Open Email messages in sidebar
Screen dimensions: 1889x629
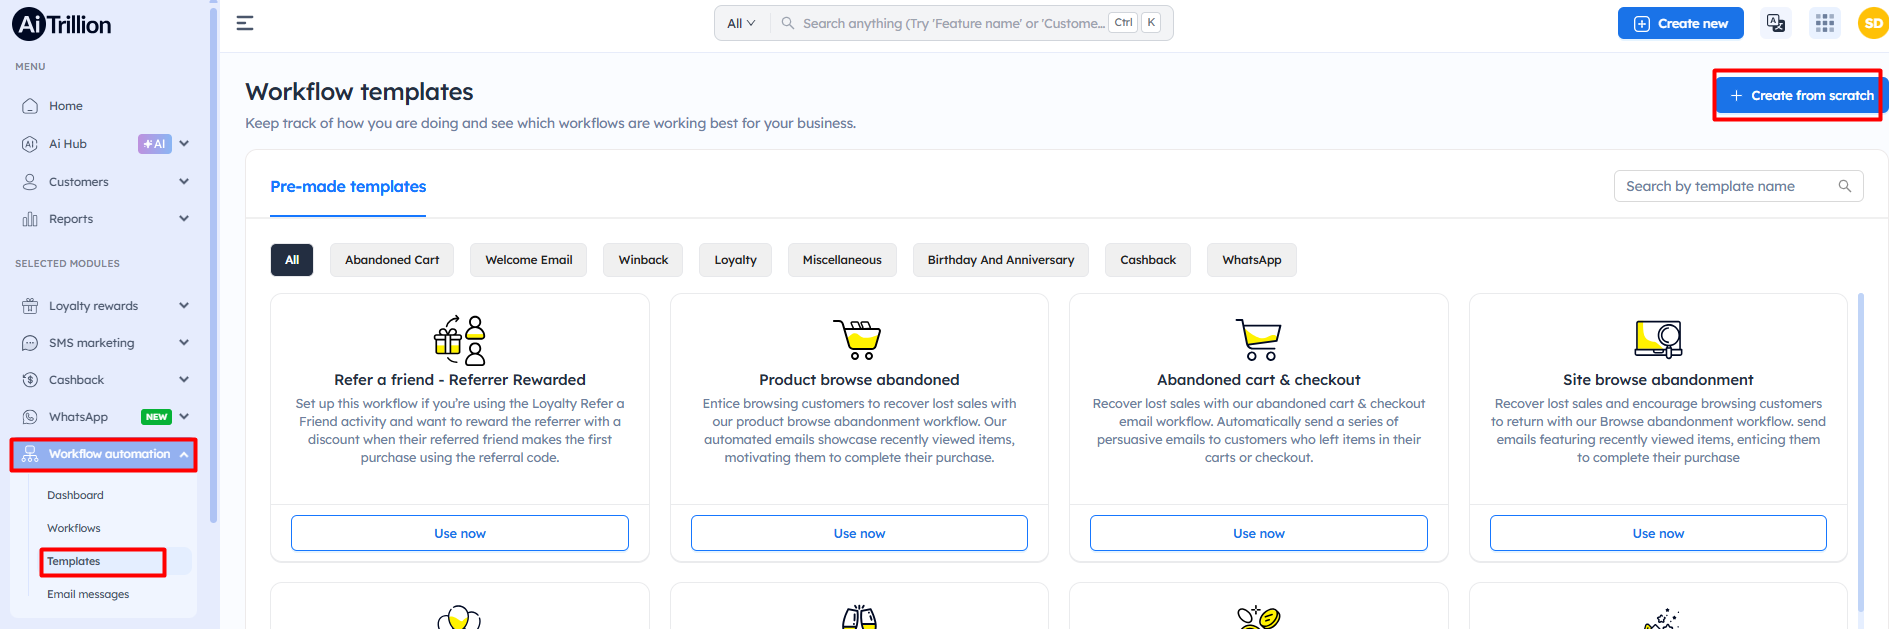[x=88, y=594]
